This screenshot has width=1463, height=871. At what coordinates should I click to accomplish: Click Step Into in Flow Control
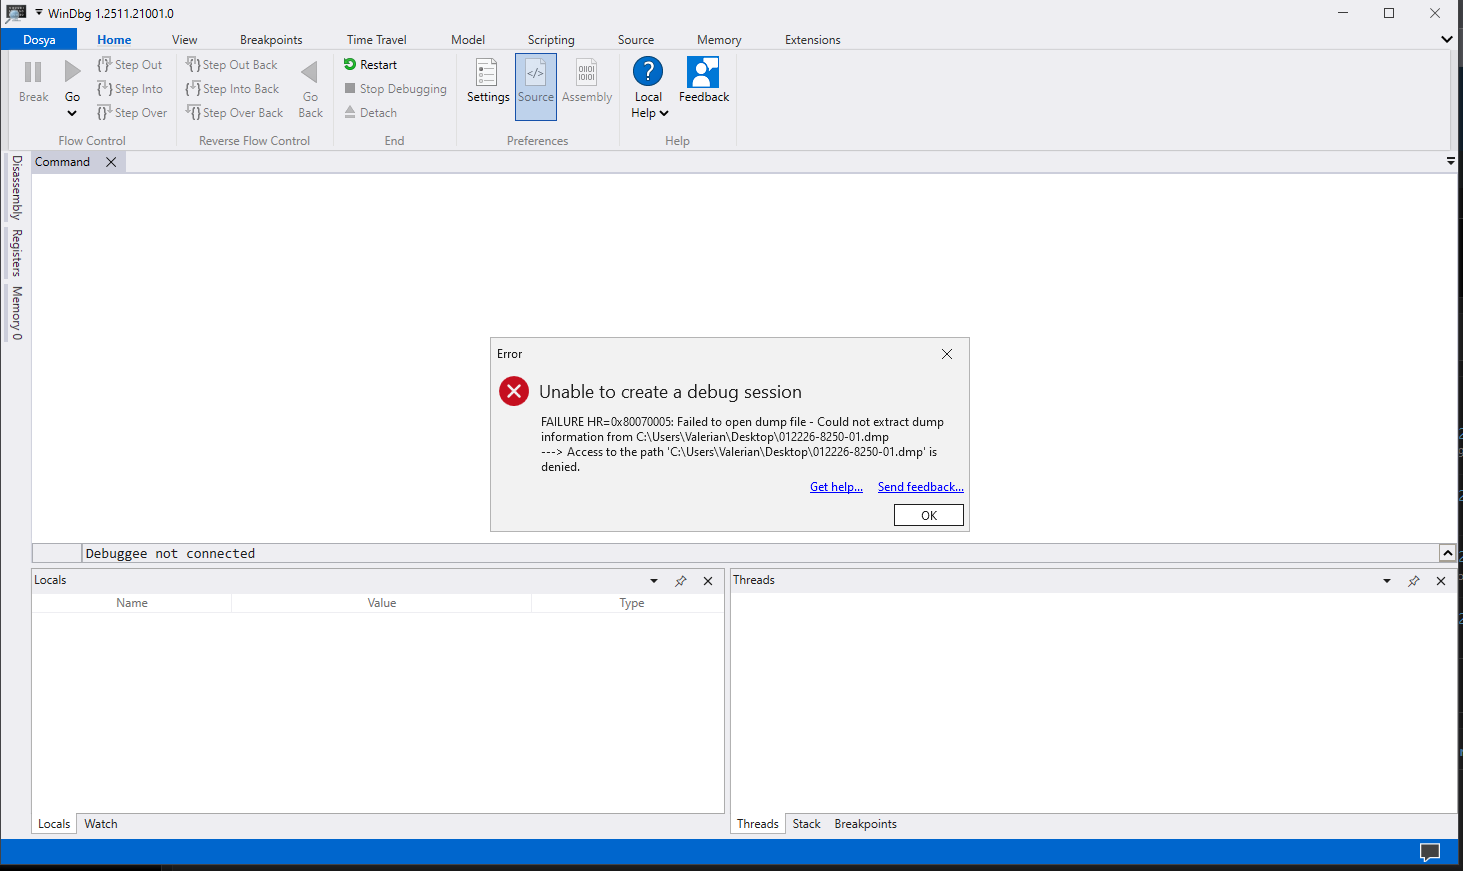tap(130, 89)
